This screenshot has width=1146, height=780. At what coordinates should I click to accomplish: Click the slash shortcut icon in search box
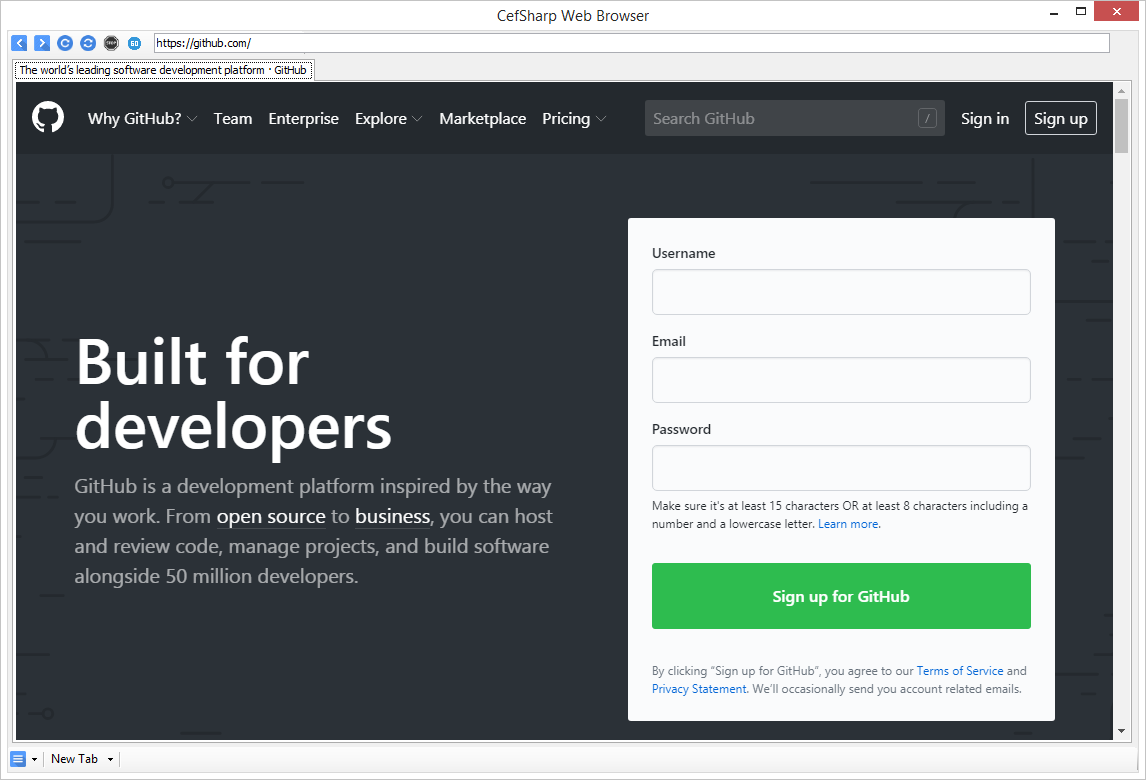pos(927,118)
